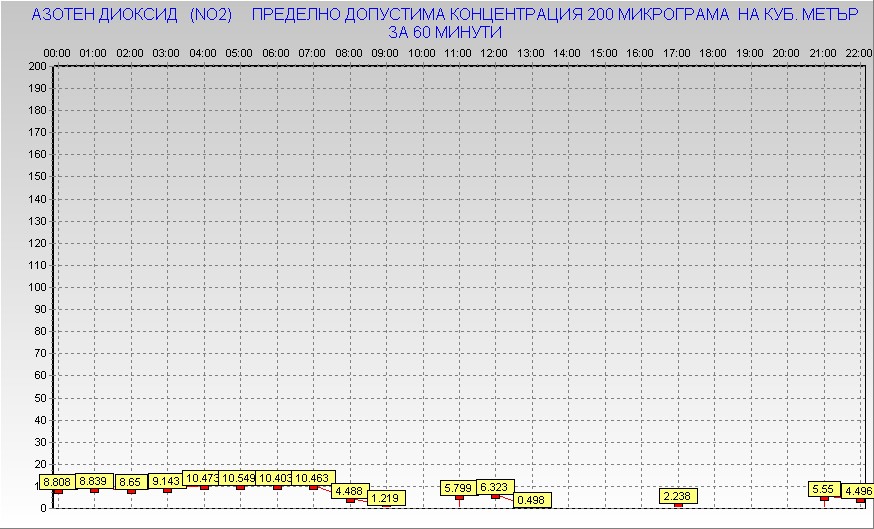The height and width of the screenshot is (529, 874).
Task: Click the 9.143 data point label
Action: [x=167, y=481]
